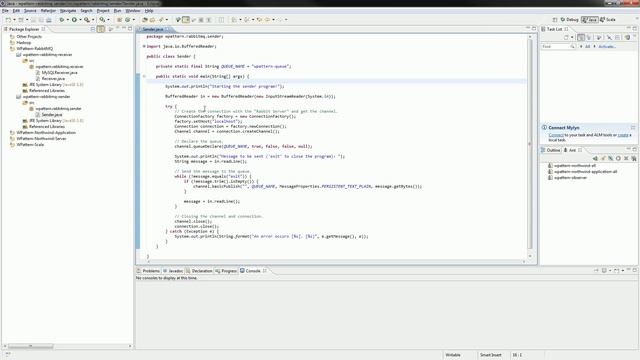Click the Print icon in main toolbar
Screen dimensions: 640x360
pyautogui.click(x=49, y=20)
